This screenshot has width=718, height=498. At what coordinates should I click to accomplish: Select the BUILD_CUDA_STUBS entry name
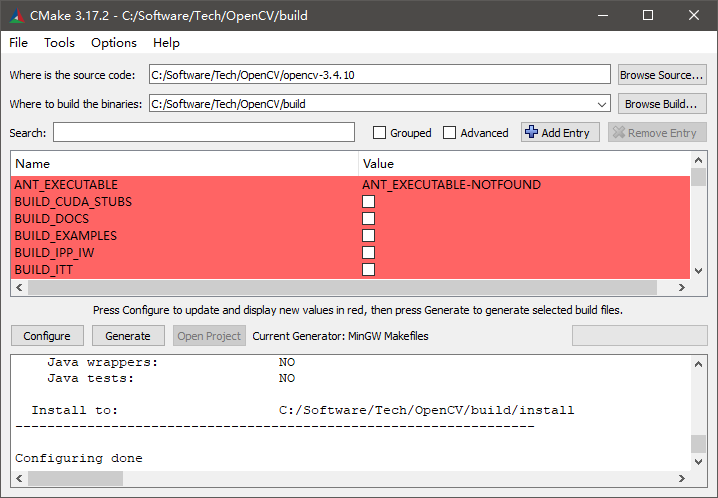[x=73, y=201]
